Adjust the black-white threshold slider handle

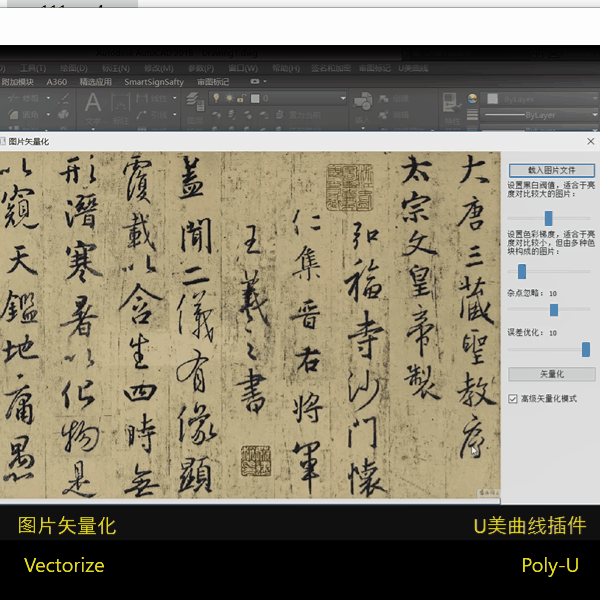point(548,218)
